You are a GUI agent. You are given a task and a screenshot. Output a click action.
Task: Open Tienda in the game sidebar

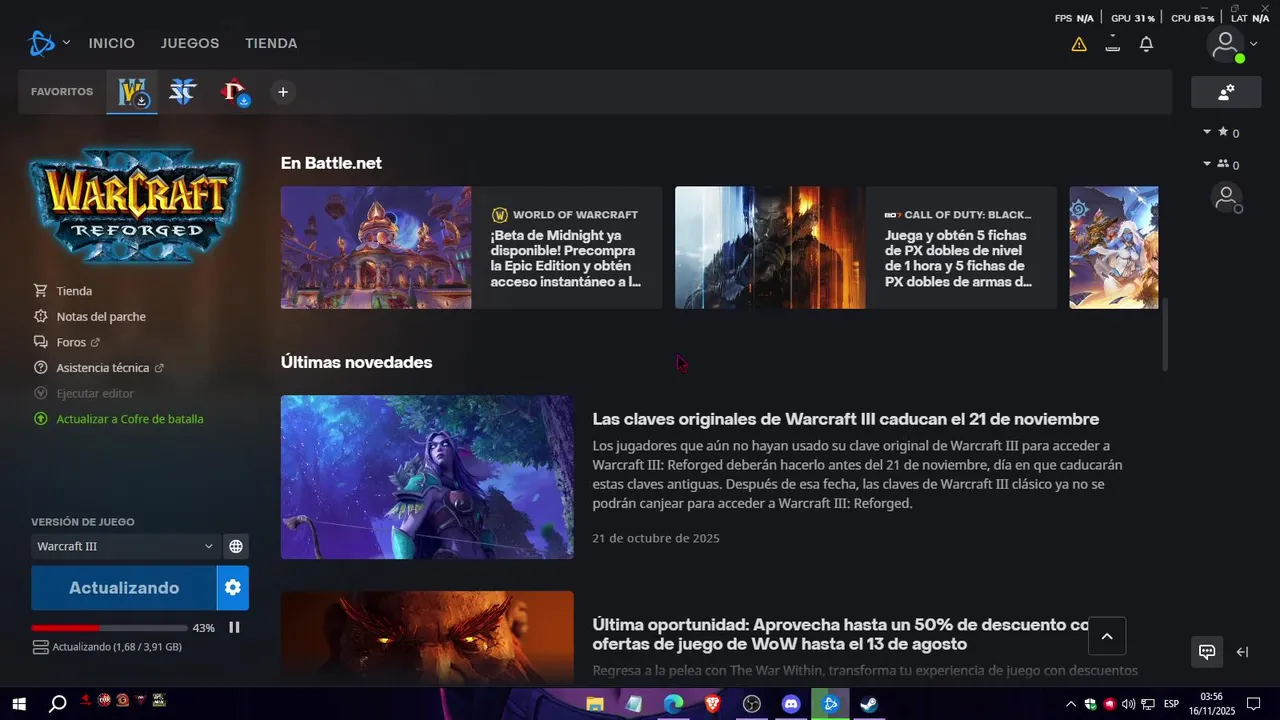[x=74, y=291]
